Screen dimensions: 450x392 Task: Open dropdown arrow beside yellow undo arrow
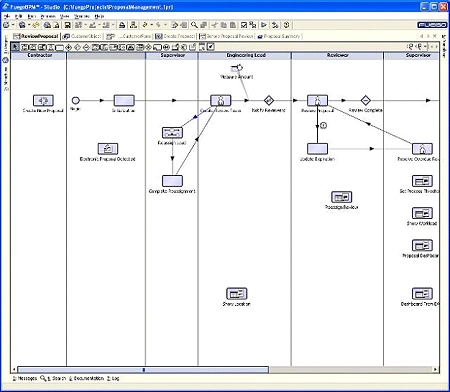click(151, 25)
